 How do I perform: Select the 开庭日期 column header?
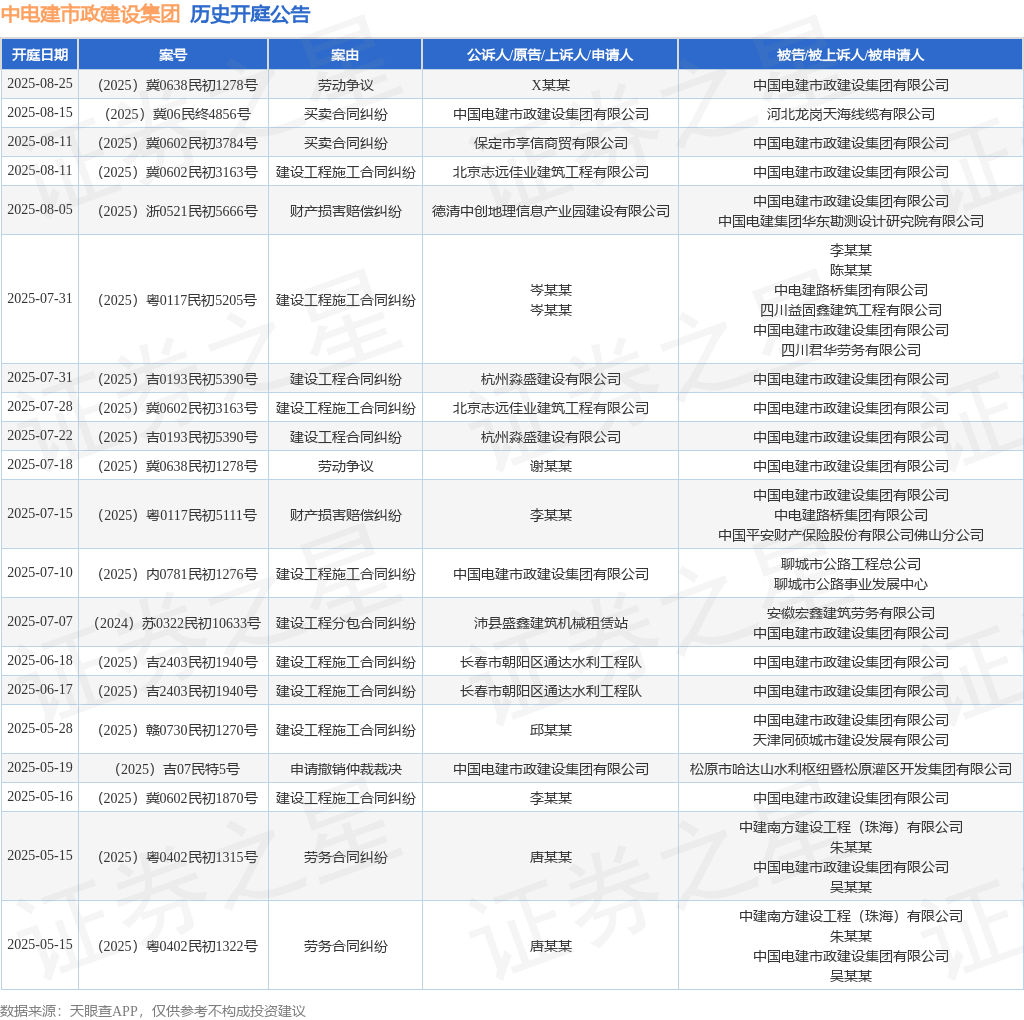coord(40,55)
